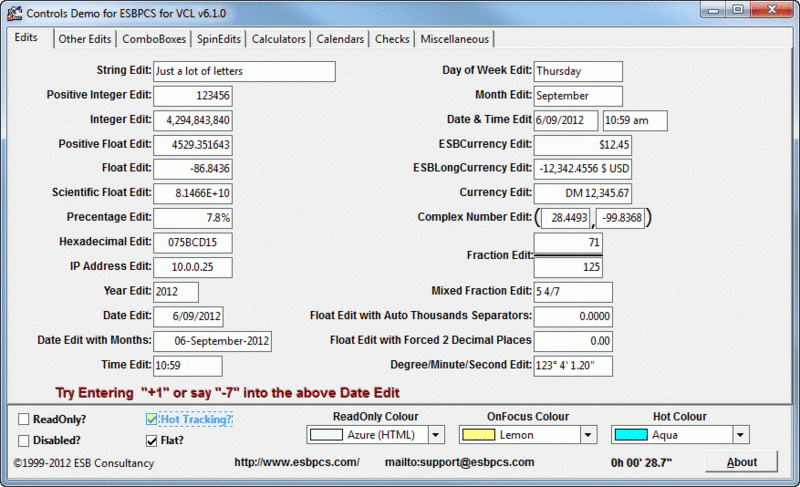Open the SpinEdits tab

click(x=218, y=39)
